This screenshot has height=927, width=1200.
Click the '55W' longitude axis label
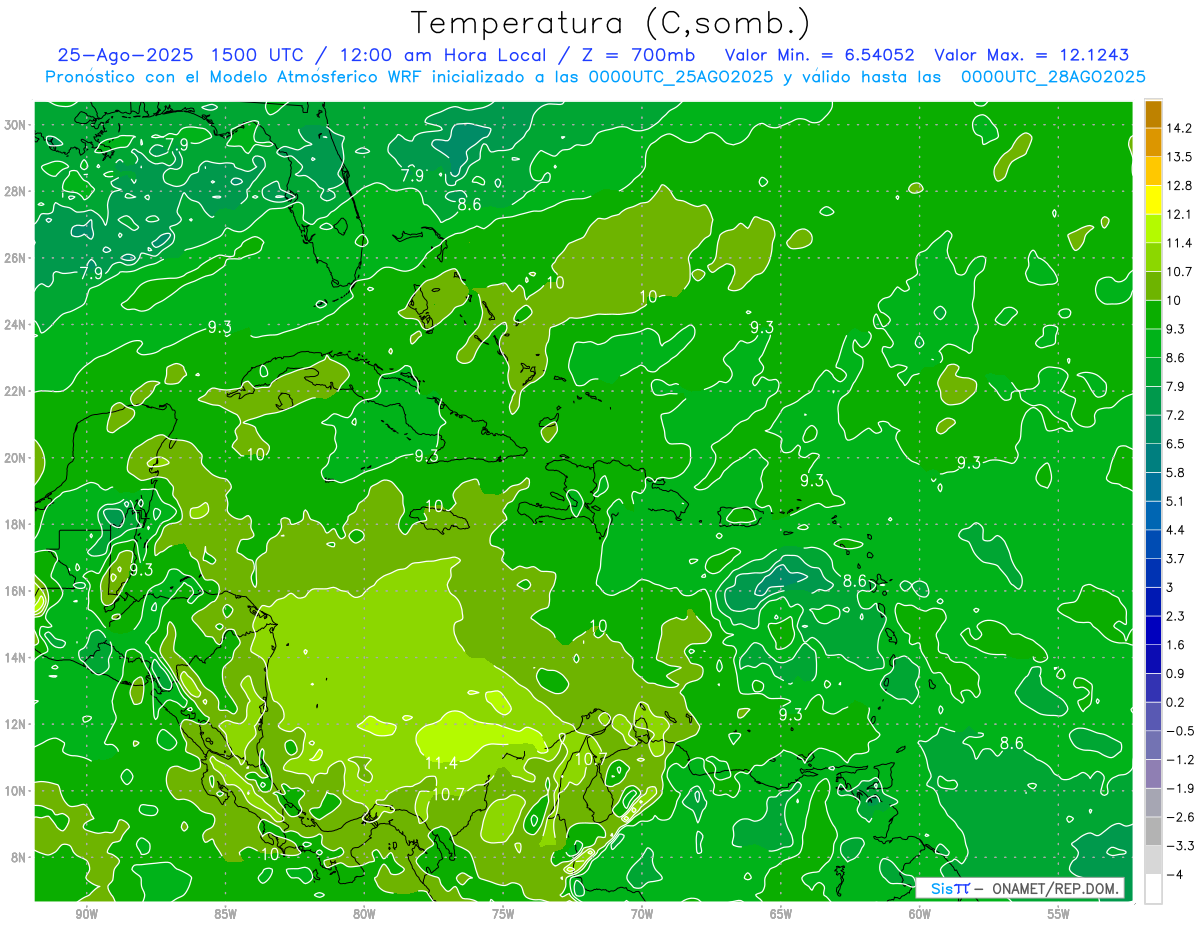(x=1059, y=914)
